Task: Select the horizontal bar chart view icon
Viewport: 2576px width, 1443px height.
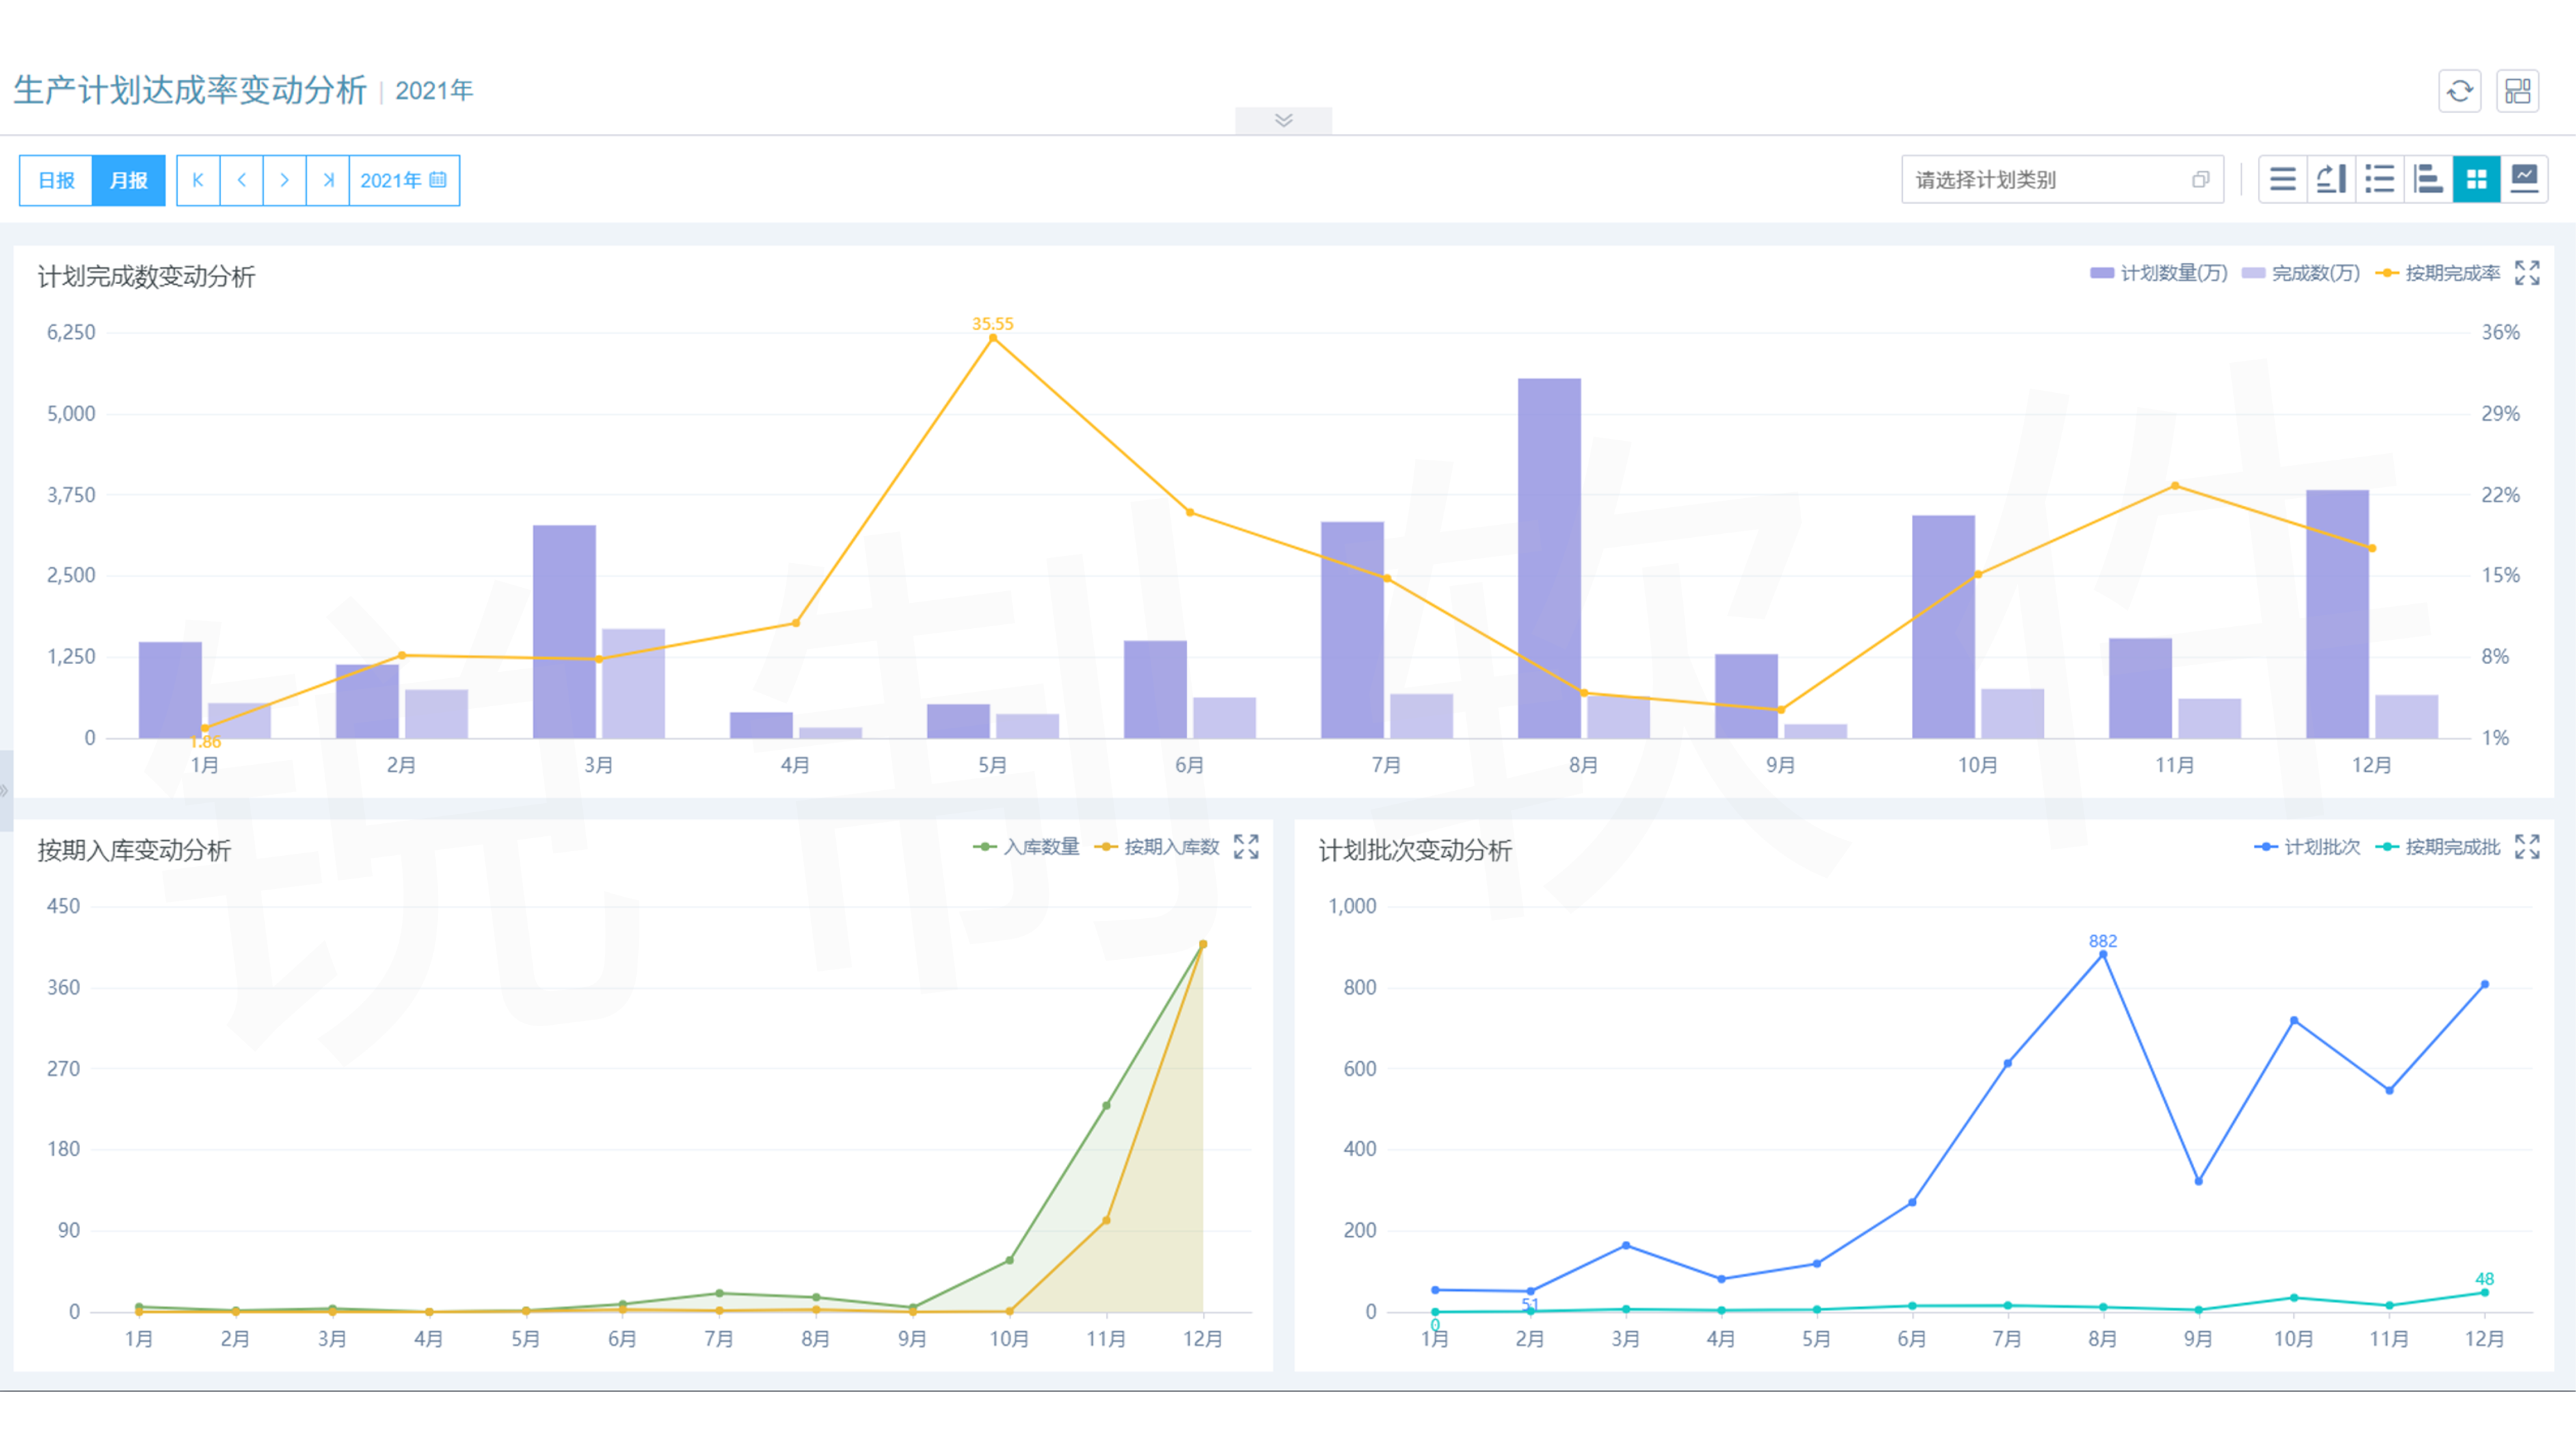Action: click(2428, 180)
